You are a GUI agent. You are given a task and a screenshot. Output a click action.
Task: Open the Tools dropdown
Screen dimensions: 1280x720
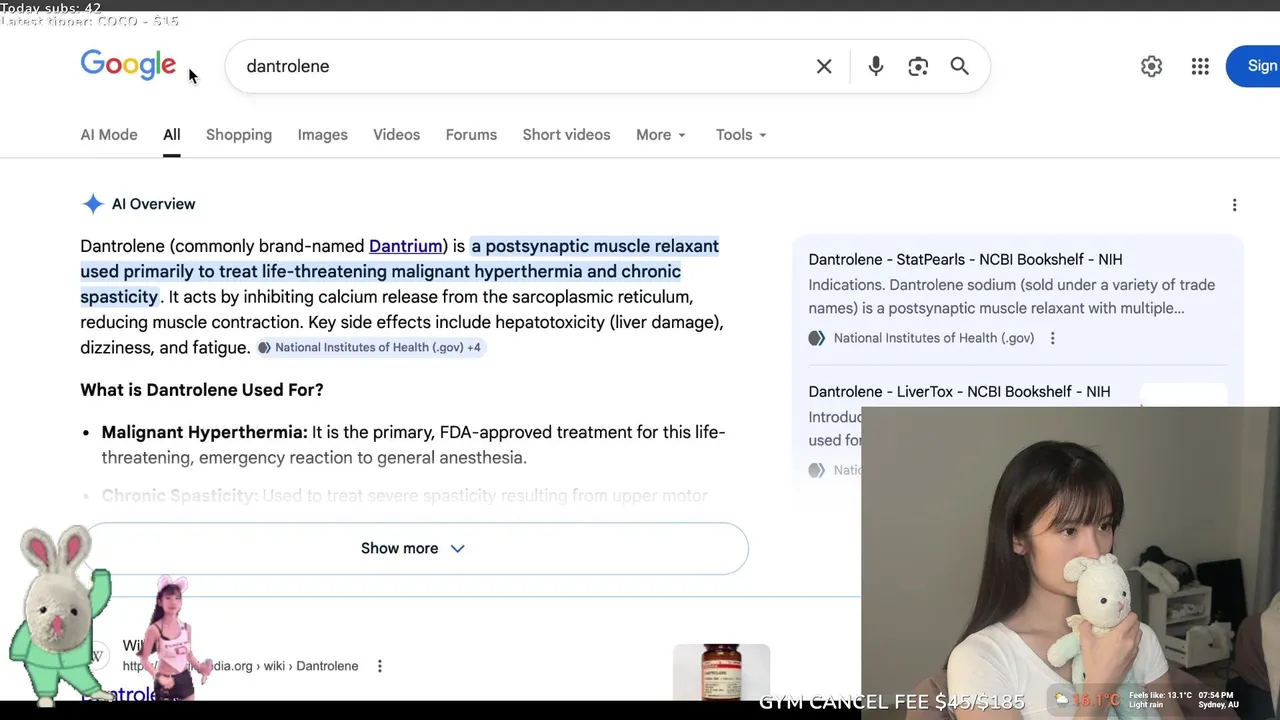(741, 135)
